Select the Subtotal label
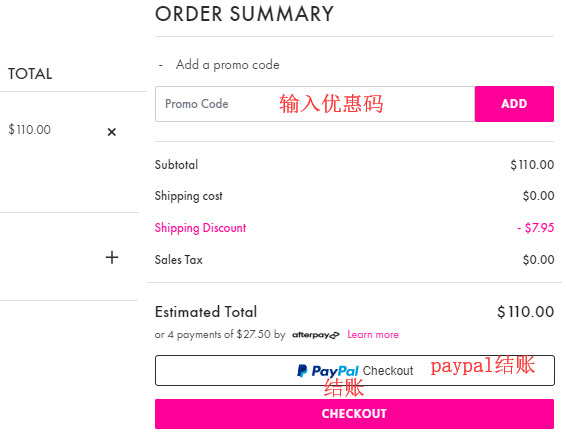The width and height of the screenshot is (566, 433). 176,165
